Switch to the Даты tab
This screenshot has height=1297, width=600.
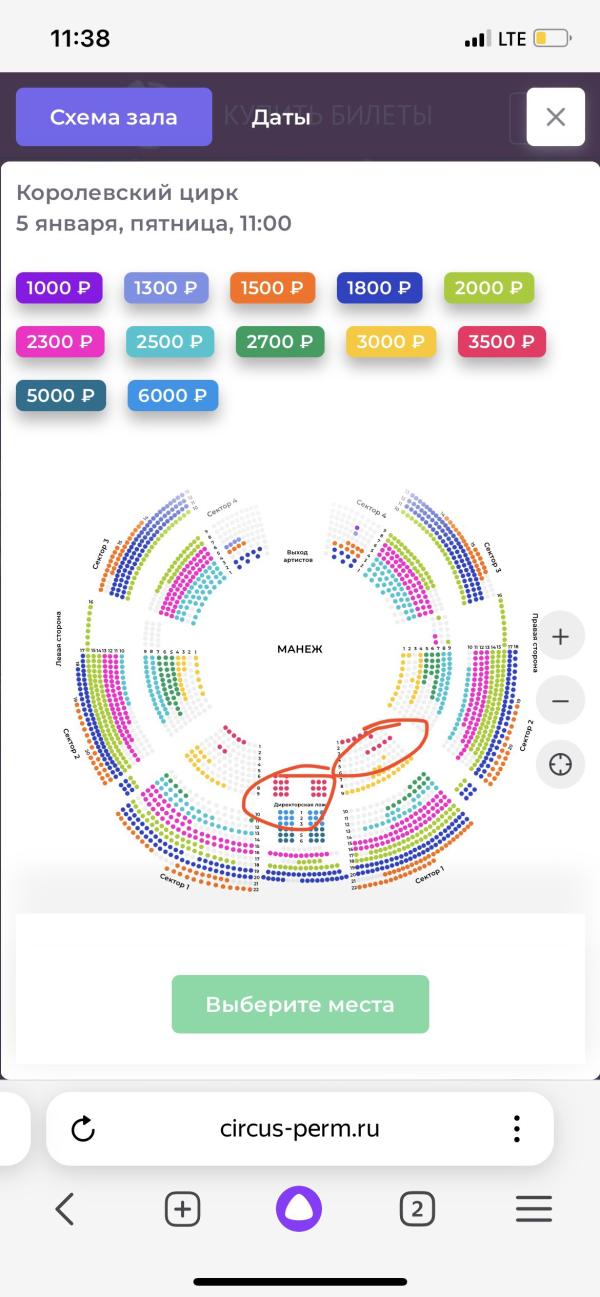coord(280,117)
